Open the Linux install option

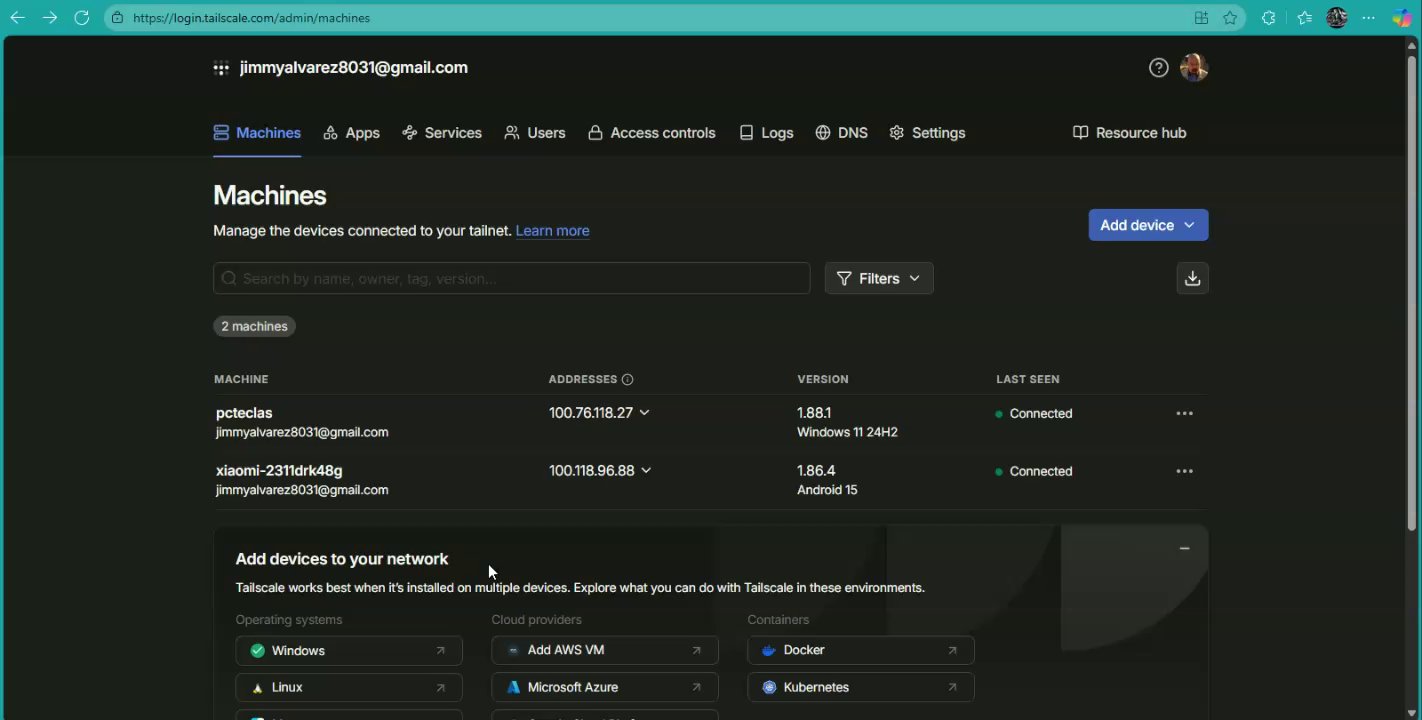click(x=349, y=687)
